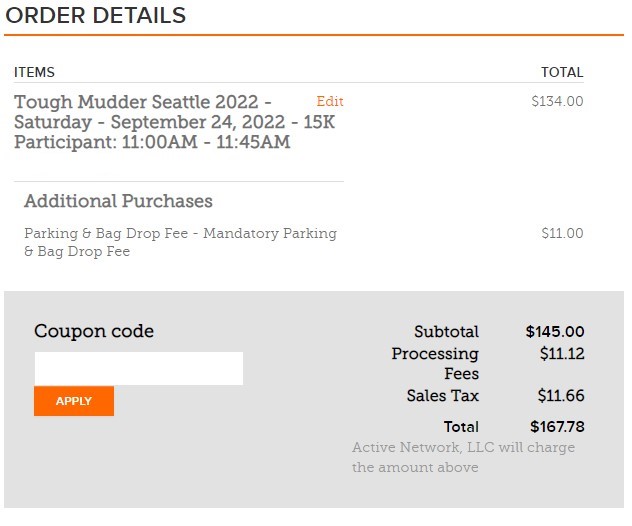Click the $134.00 item price
632x526 pixels.
(x=557, y=102)
